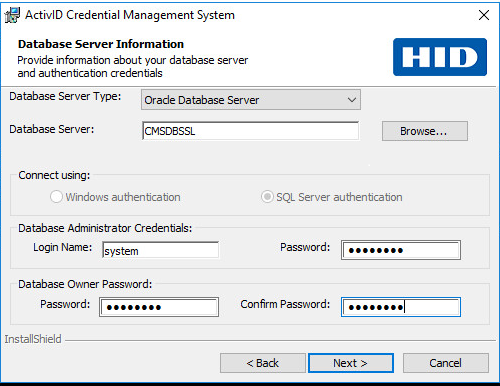The width and height of the screenshot is (500, 386).
Task: Click the Next button
Action: click(351, 363)
